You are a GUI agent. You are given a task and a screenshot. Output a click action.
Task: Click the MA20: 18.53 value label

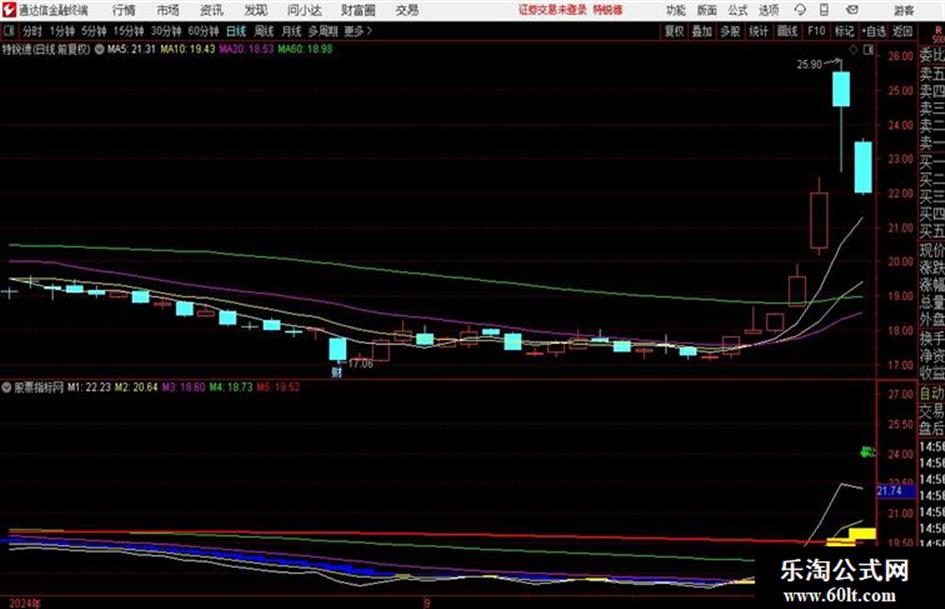(246, 49)
